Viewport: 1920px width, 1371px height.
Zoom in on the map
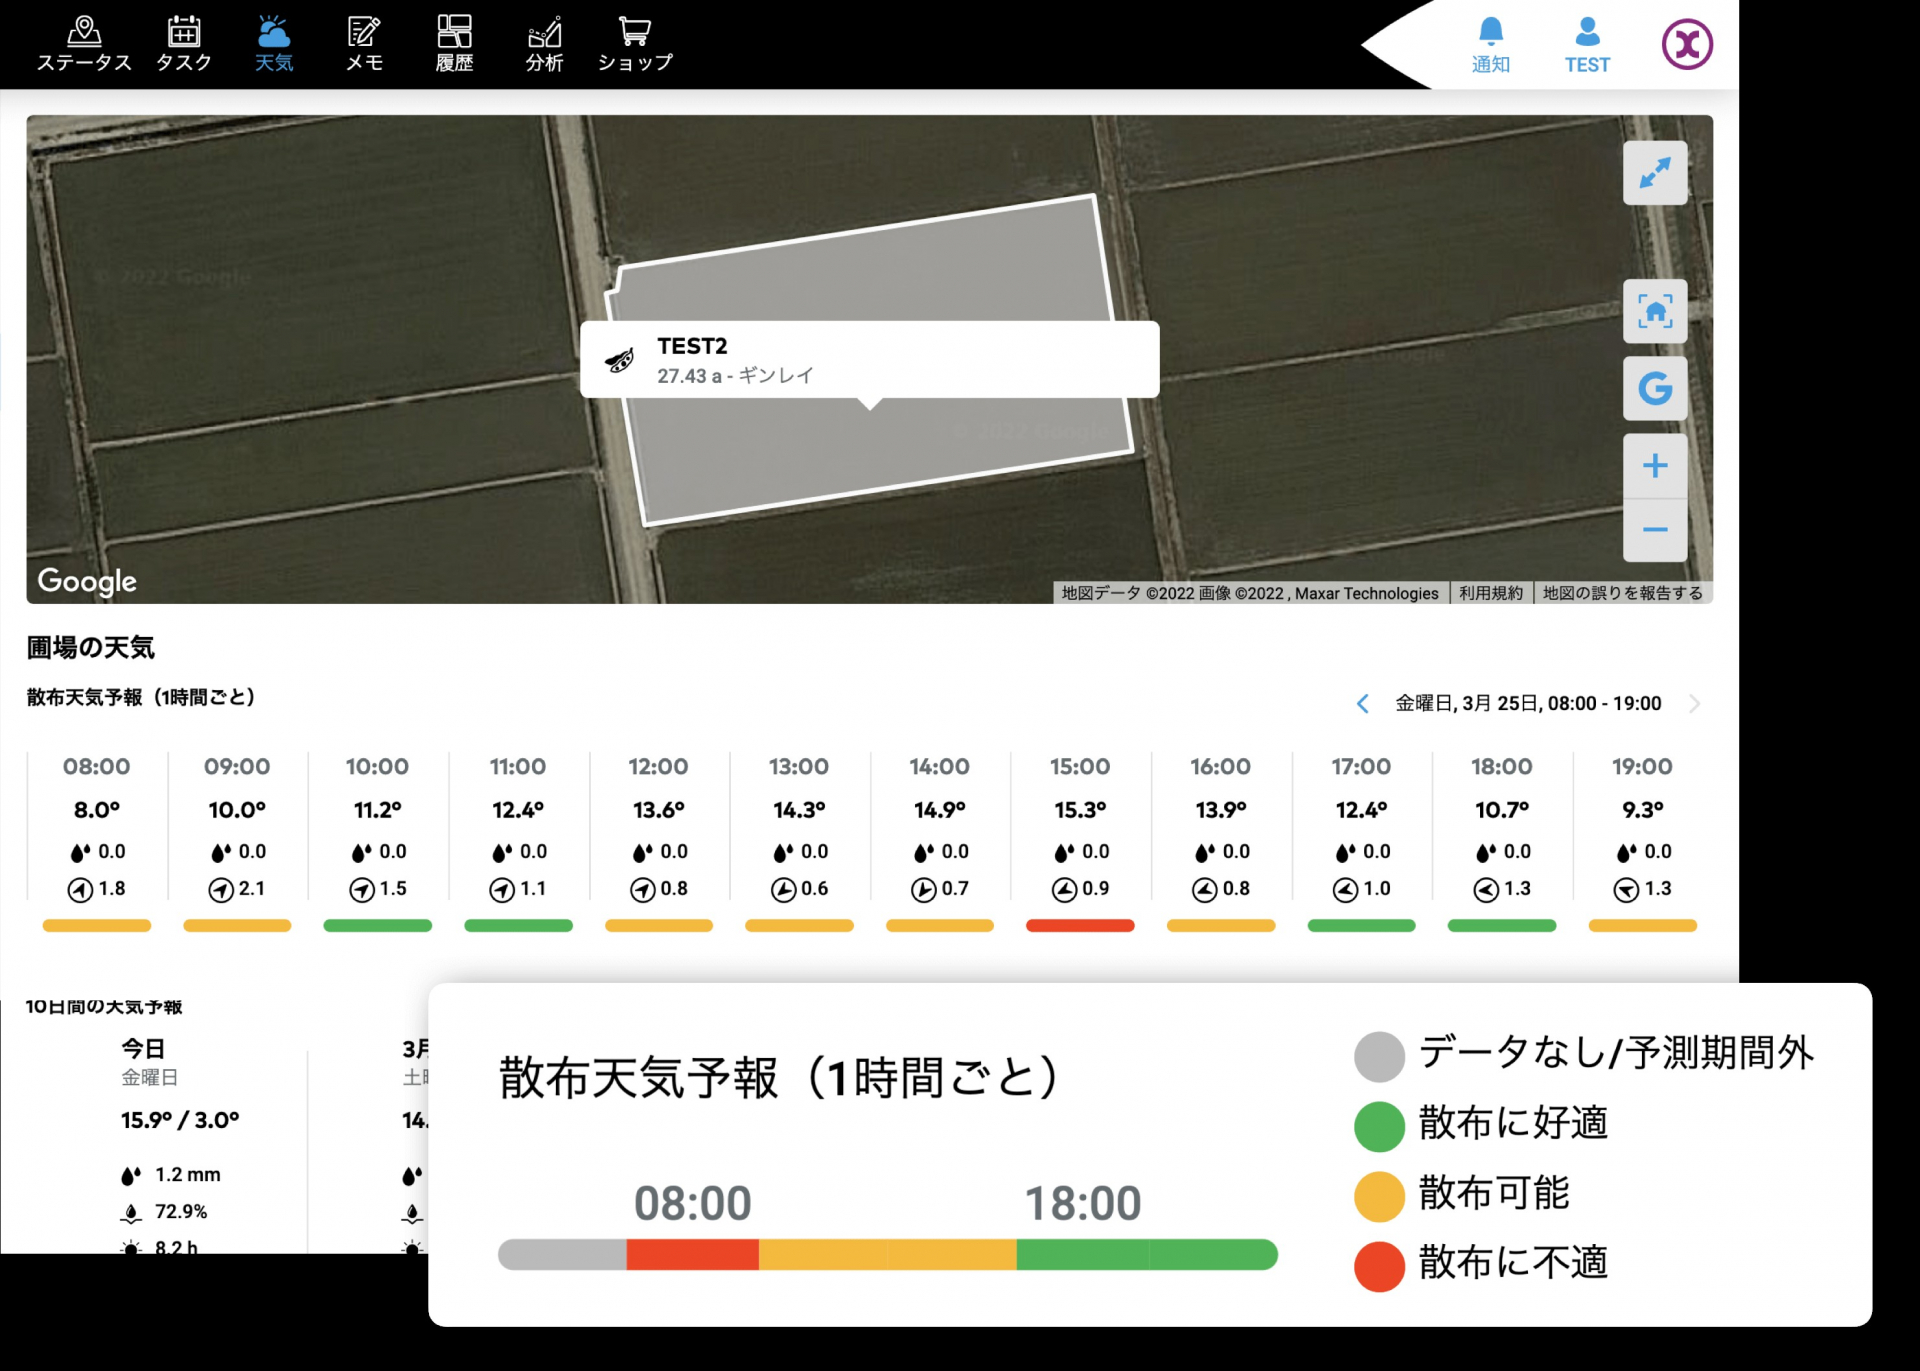point(1655,466)
